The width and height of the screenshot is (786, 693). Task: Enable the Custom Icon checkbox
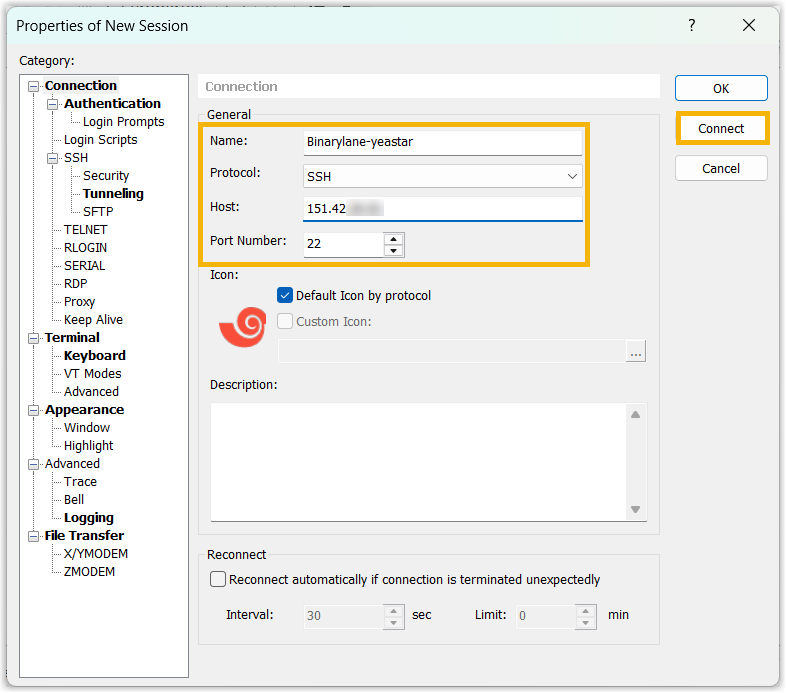pos(285,322)
